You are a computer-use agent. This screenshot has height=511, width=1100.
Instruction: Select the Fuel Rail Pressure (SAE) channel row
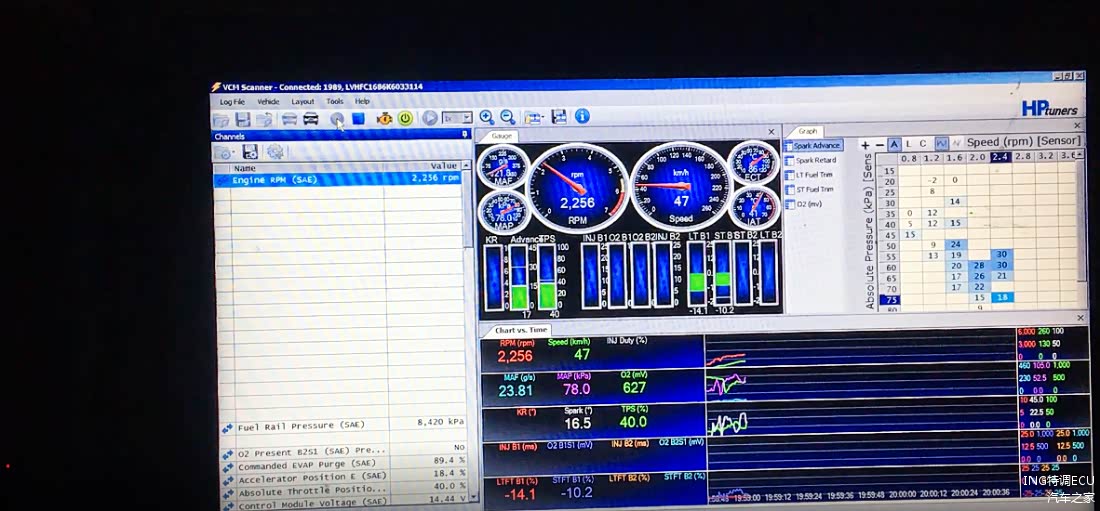300,426
